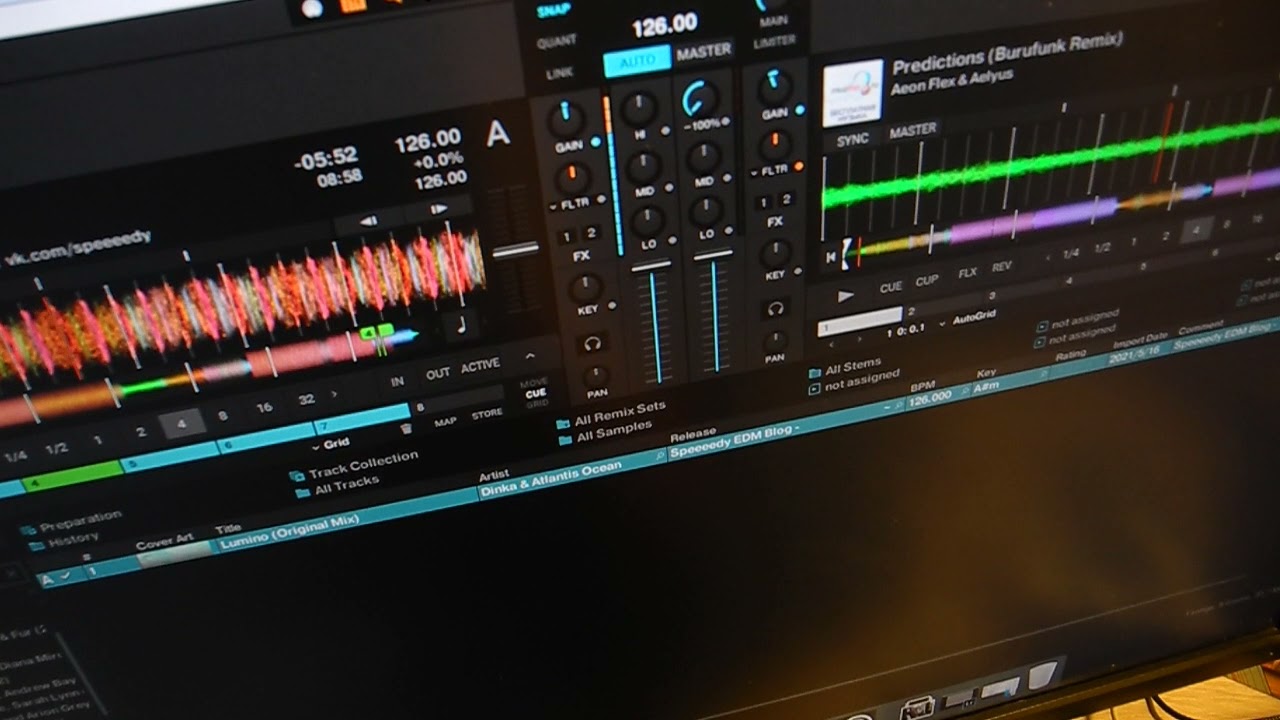Toggle SNAP mode

[552, 11]
